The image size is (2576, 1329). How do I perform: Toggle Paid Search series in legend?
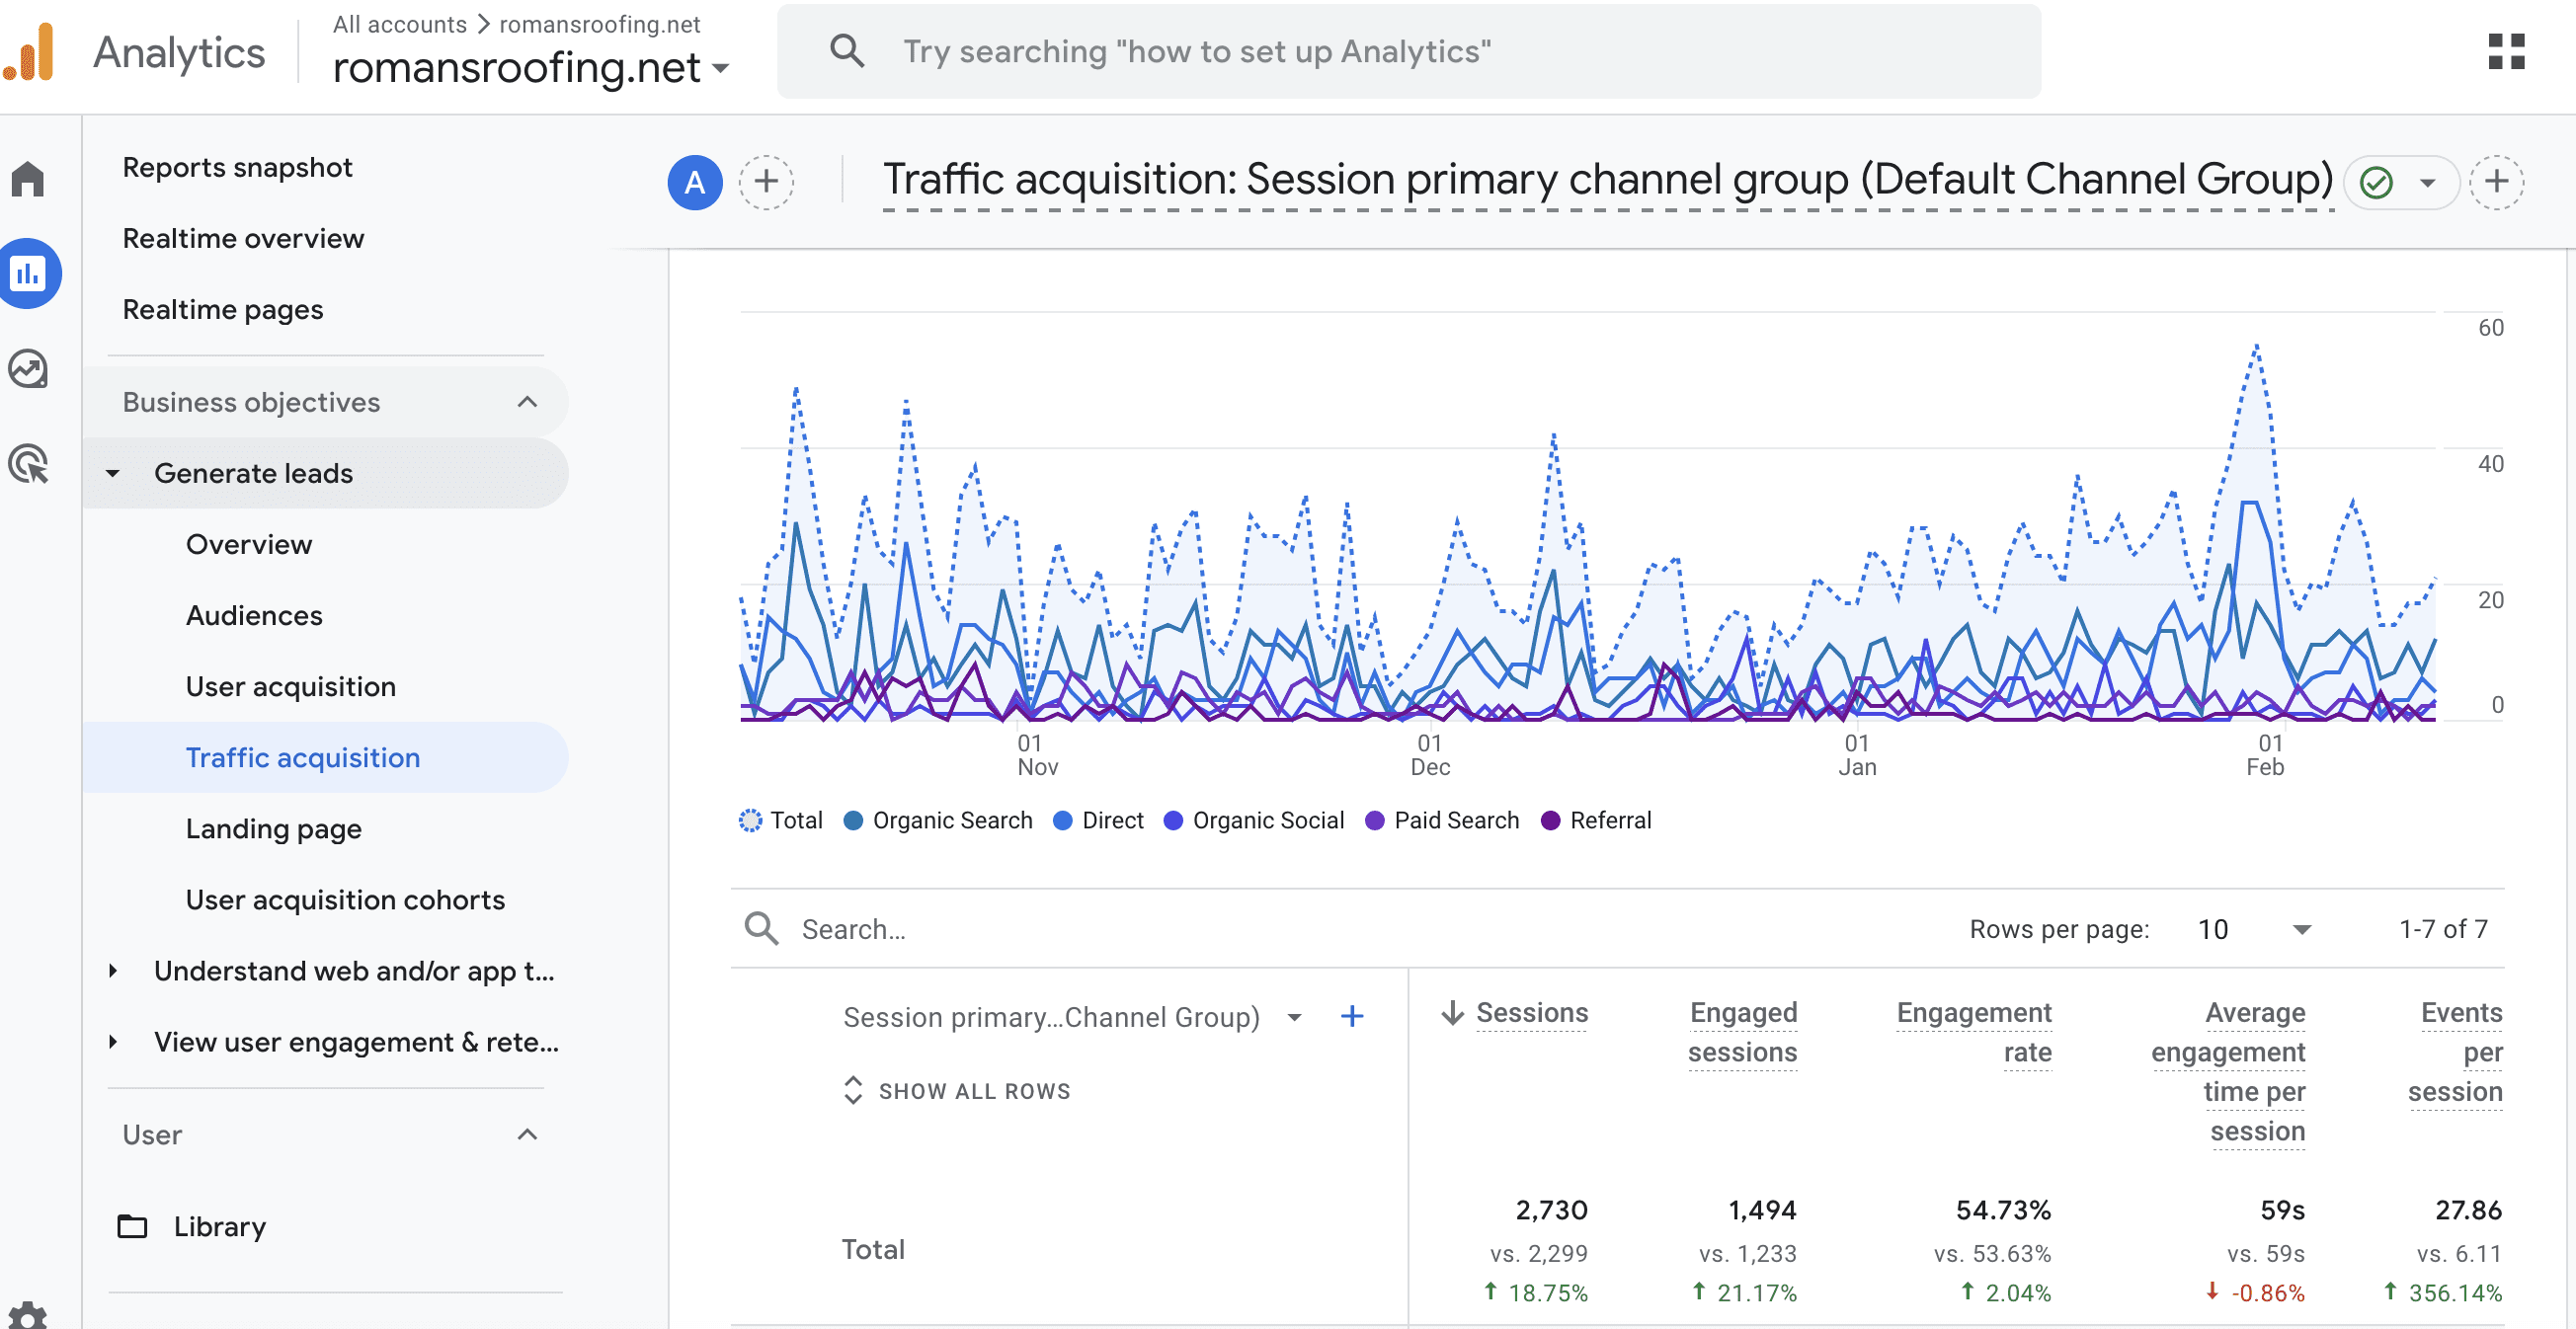coord(1442,820)
